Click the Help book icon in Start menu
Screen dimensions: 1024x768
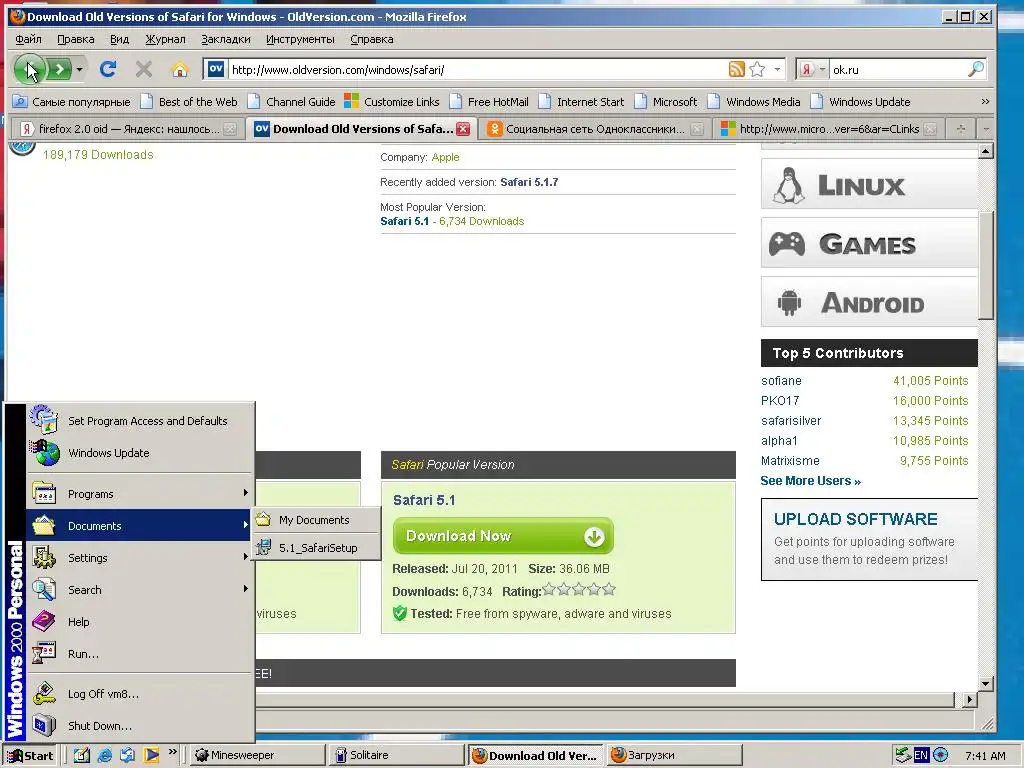[44, 621]
